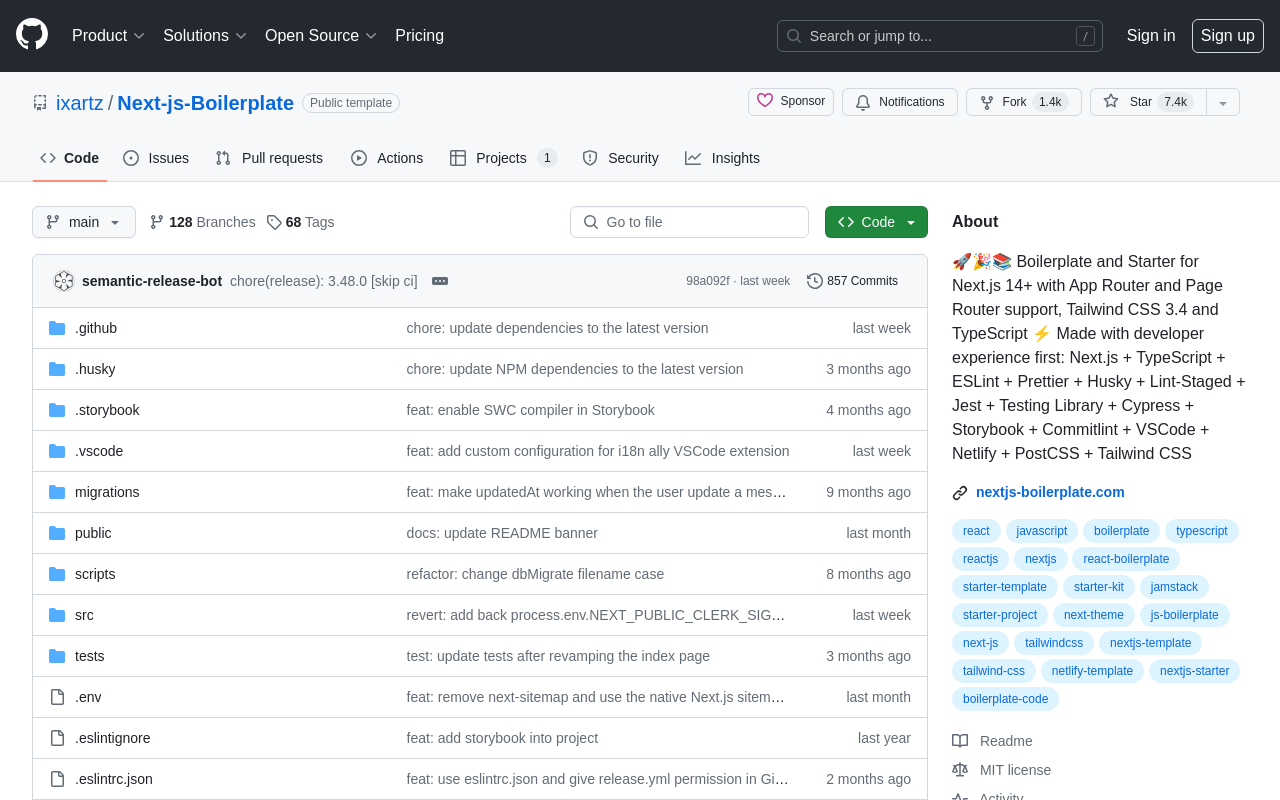Click inside the Search or jump to field

[938, 35]
